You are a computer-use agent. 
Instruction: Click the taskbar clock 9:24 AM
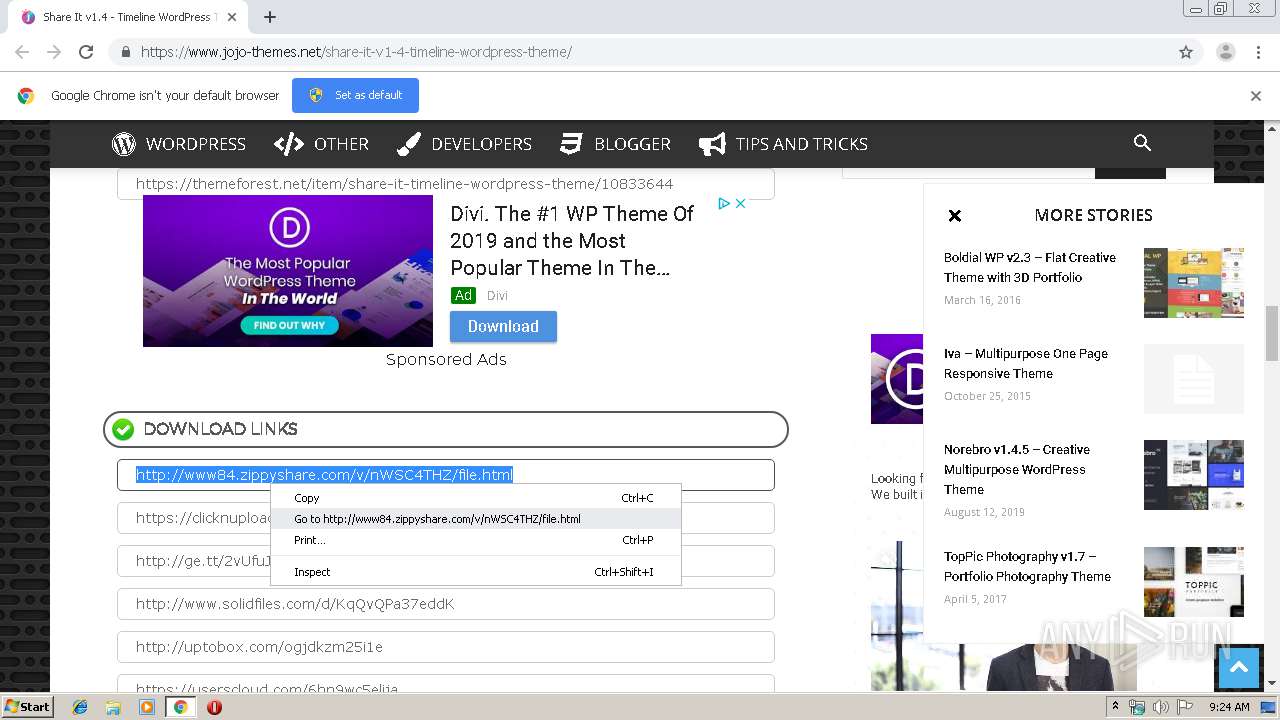(x=1229, y=707)
